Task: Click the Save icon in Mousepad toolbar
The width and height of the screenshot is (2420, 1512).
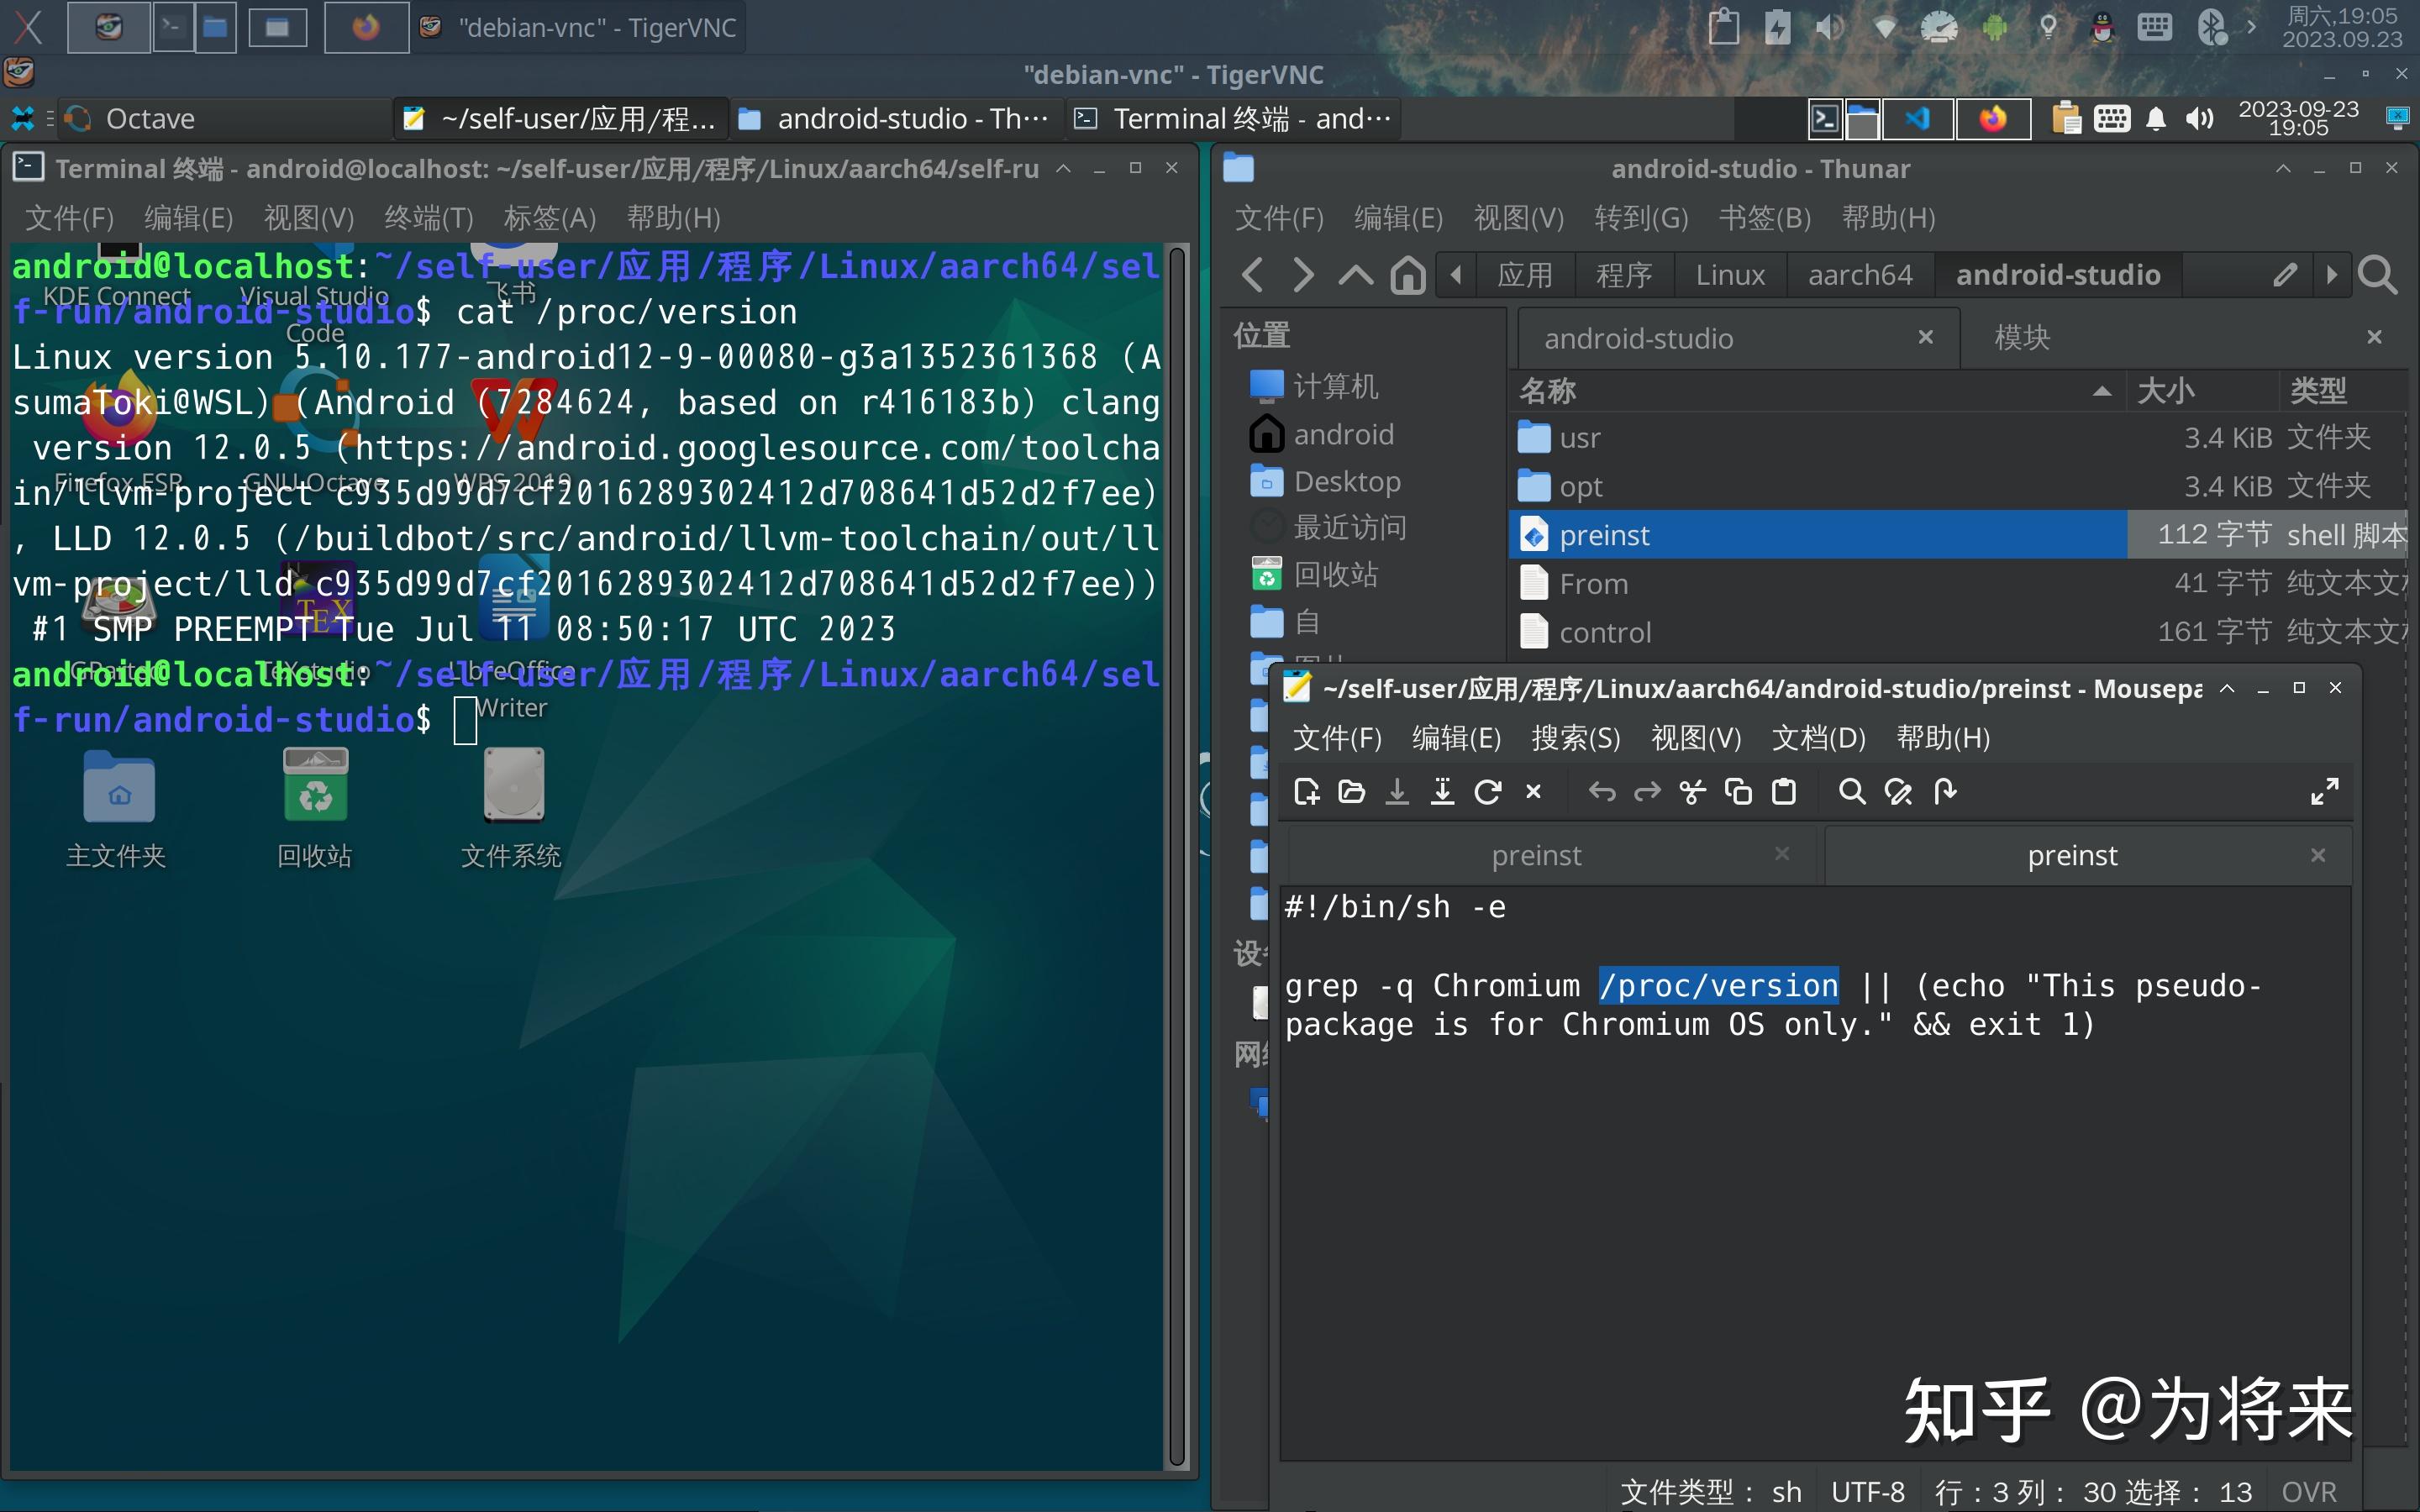Action: tap(1397, 791)
